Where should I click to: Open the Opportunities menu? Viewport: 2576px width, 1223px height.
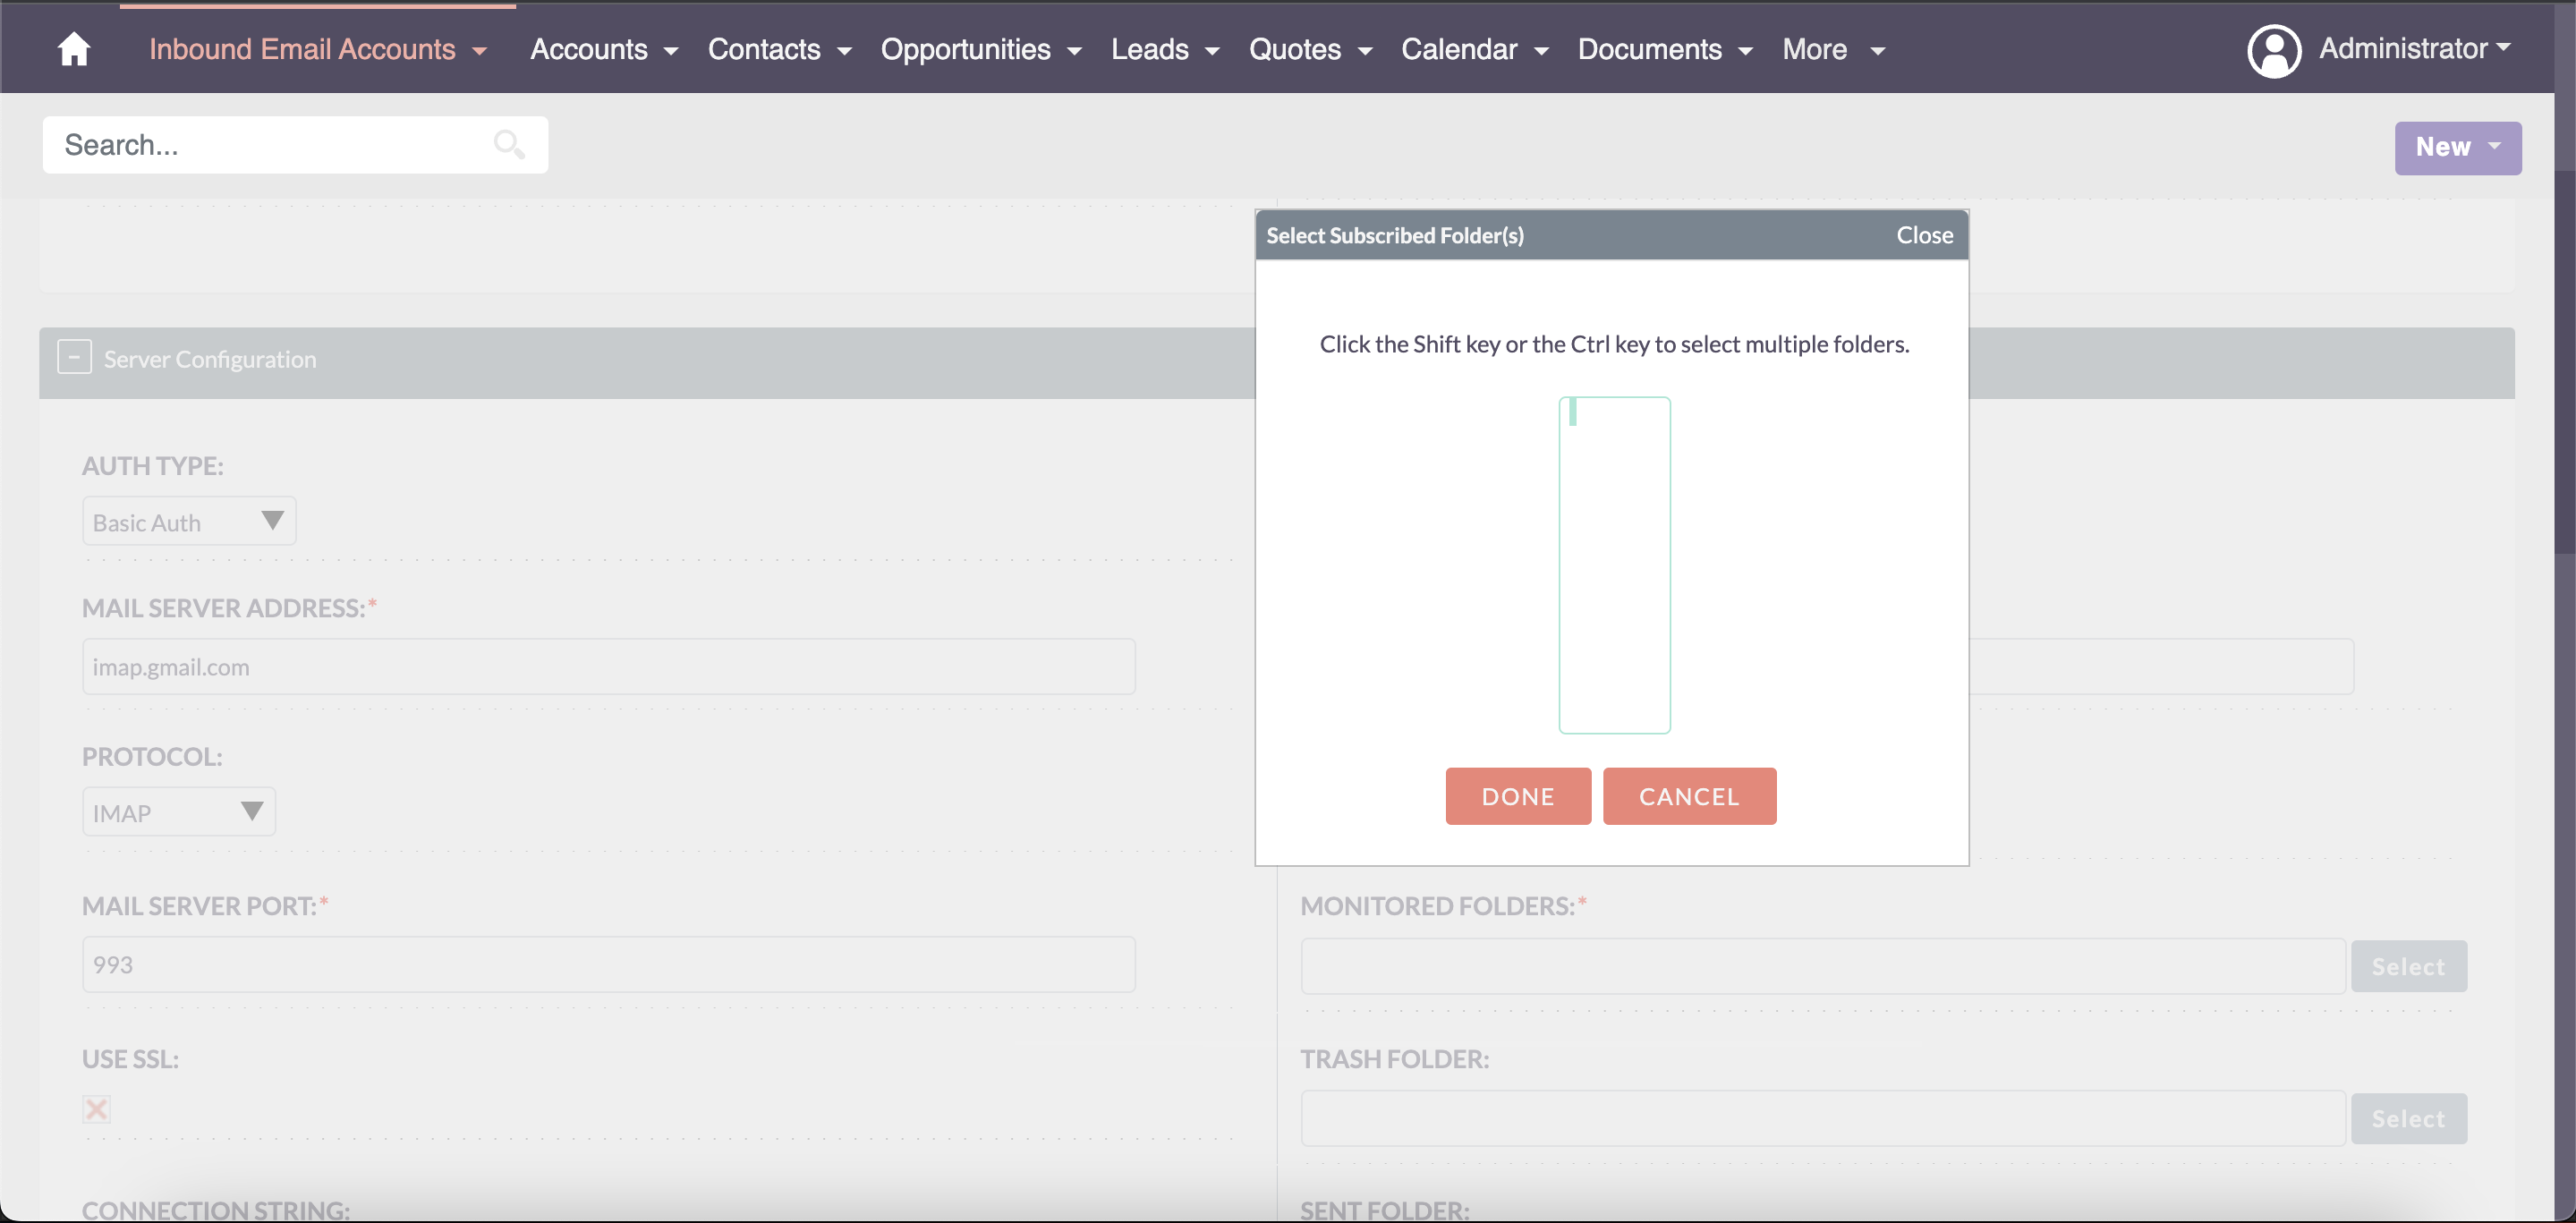981,49
